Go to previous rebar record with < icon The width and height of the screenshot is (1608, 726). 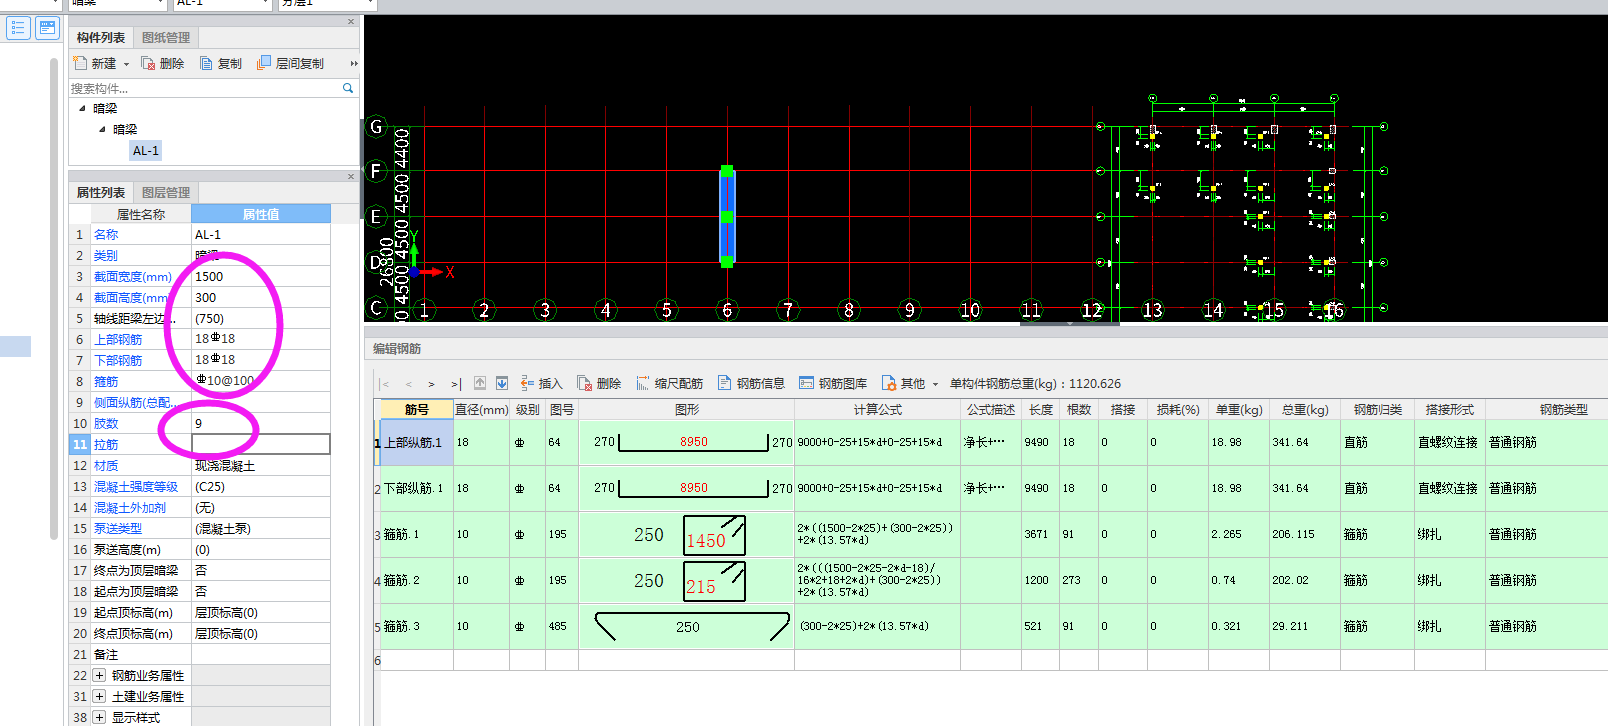408,384
